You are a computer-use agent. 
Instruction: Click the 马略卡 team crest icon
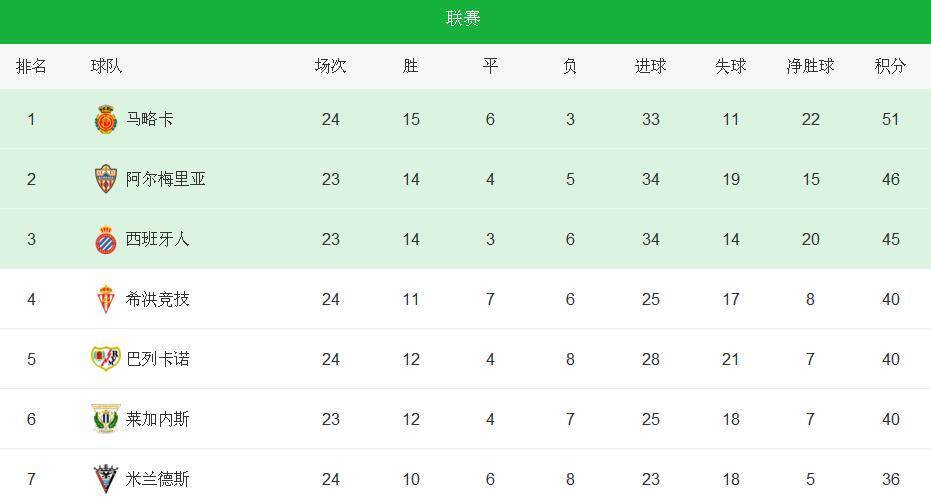coord(106,119)
